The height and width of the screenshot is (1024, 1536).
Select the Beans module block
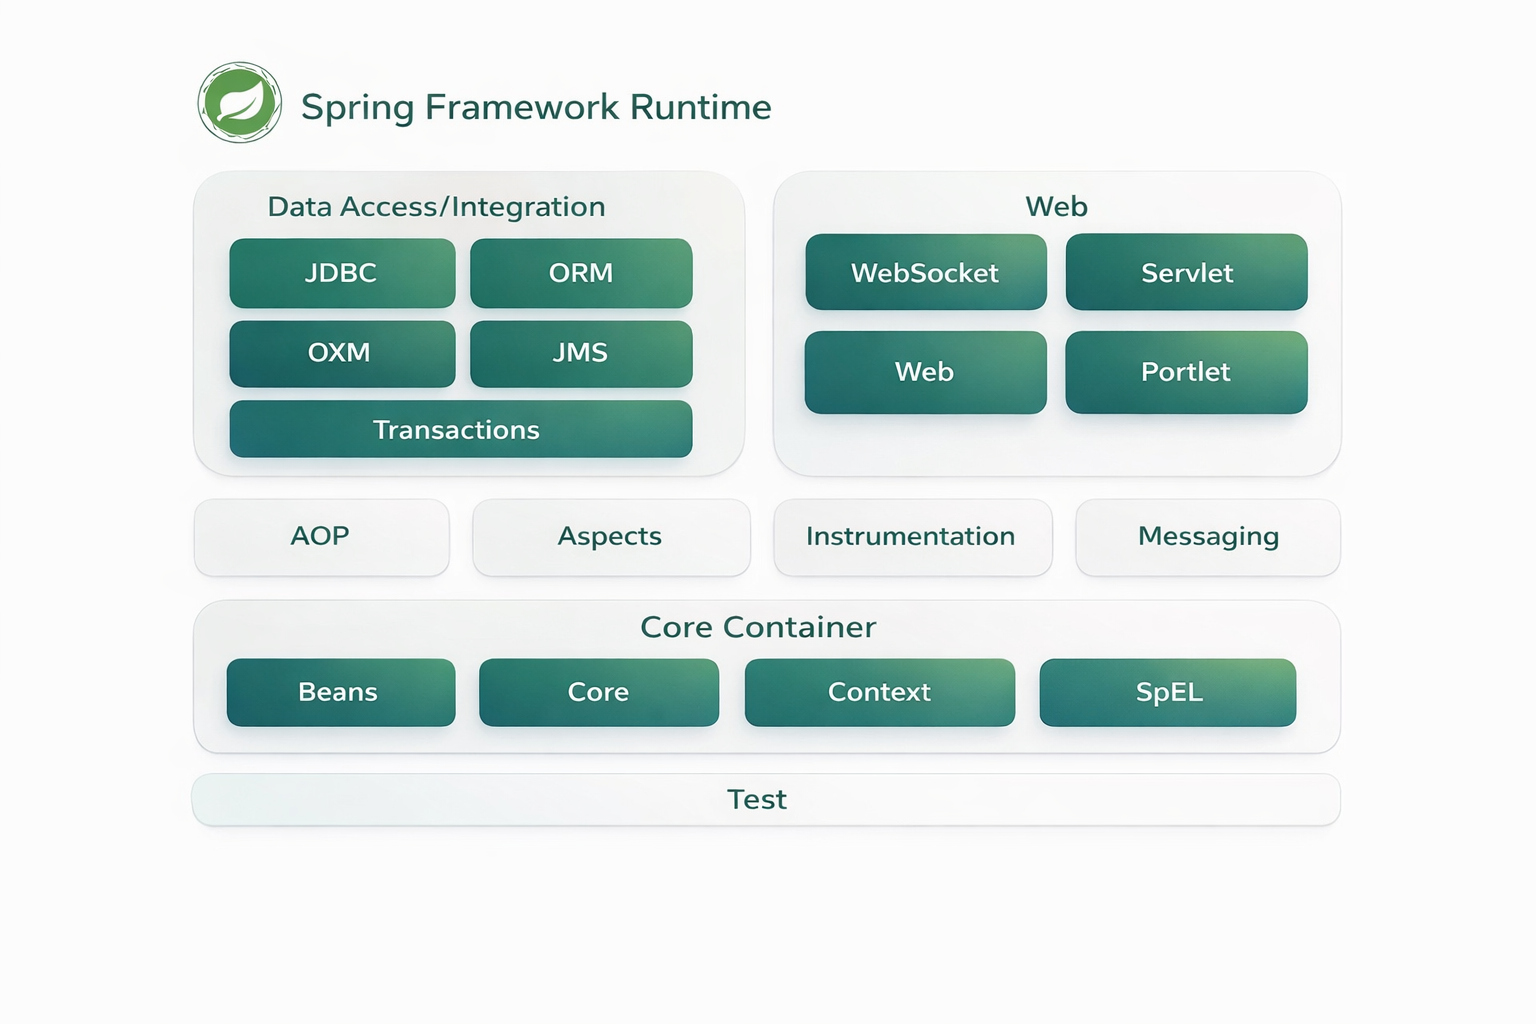tap(340, 692)
